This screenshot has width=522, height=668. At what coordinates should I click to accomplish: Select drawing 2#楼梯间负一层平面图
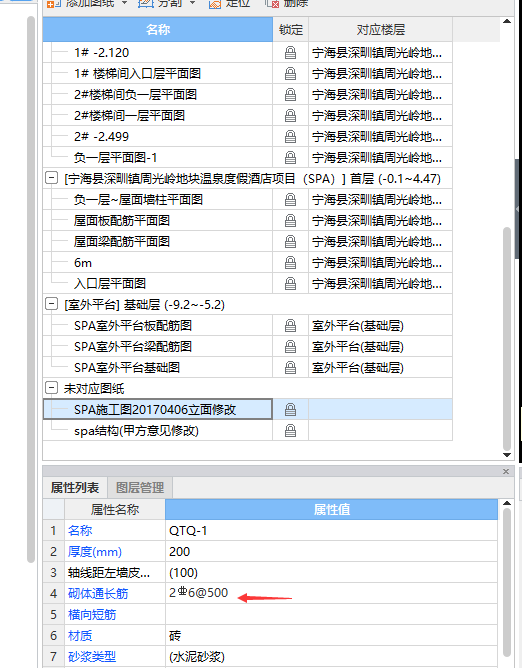click(x=136, y=95)
